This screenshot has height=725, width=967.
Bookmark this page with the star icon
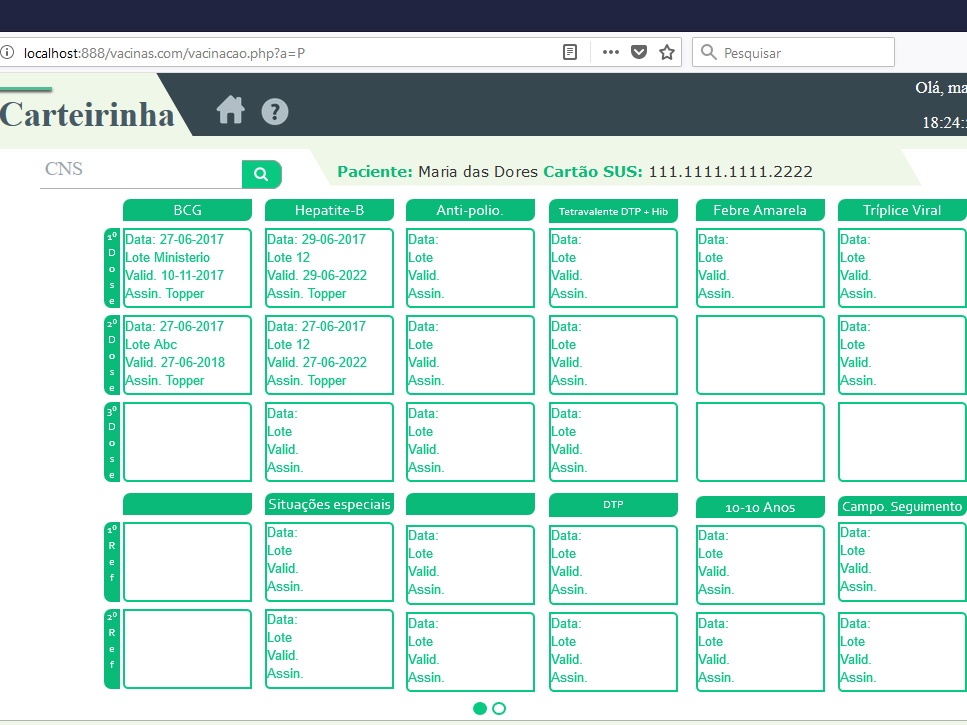(667, 52)
